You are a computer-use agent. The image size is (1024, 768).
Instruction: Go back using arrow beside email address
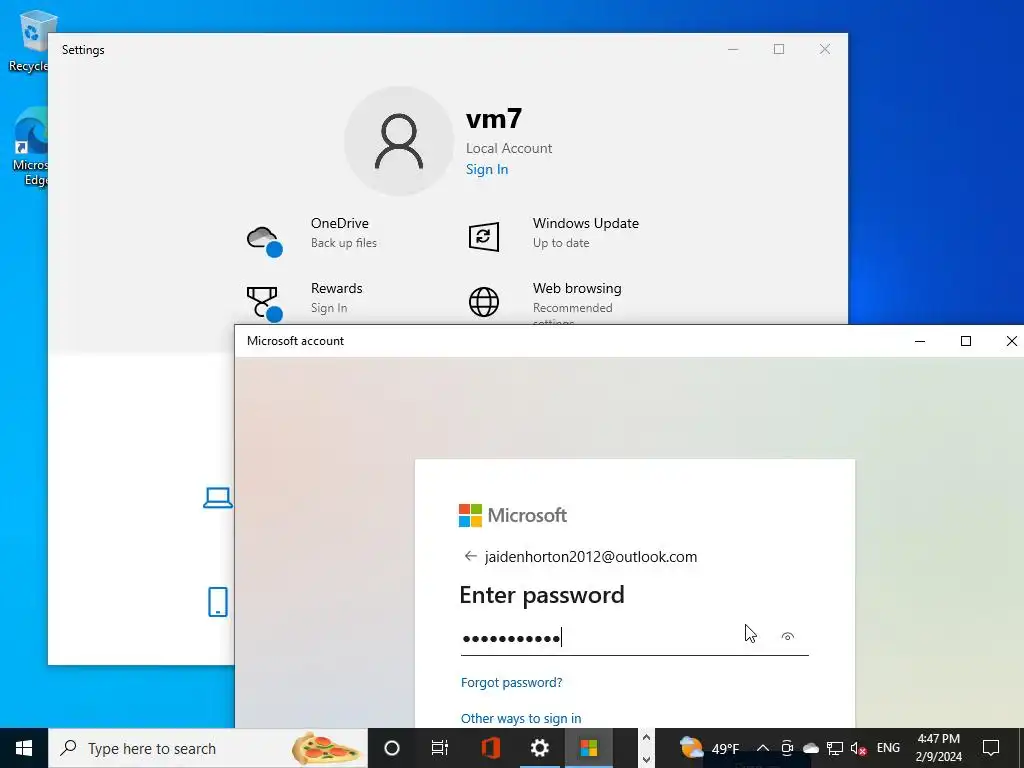pyautogui.click(x=470, y=556)
